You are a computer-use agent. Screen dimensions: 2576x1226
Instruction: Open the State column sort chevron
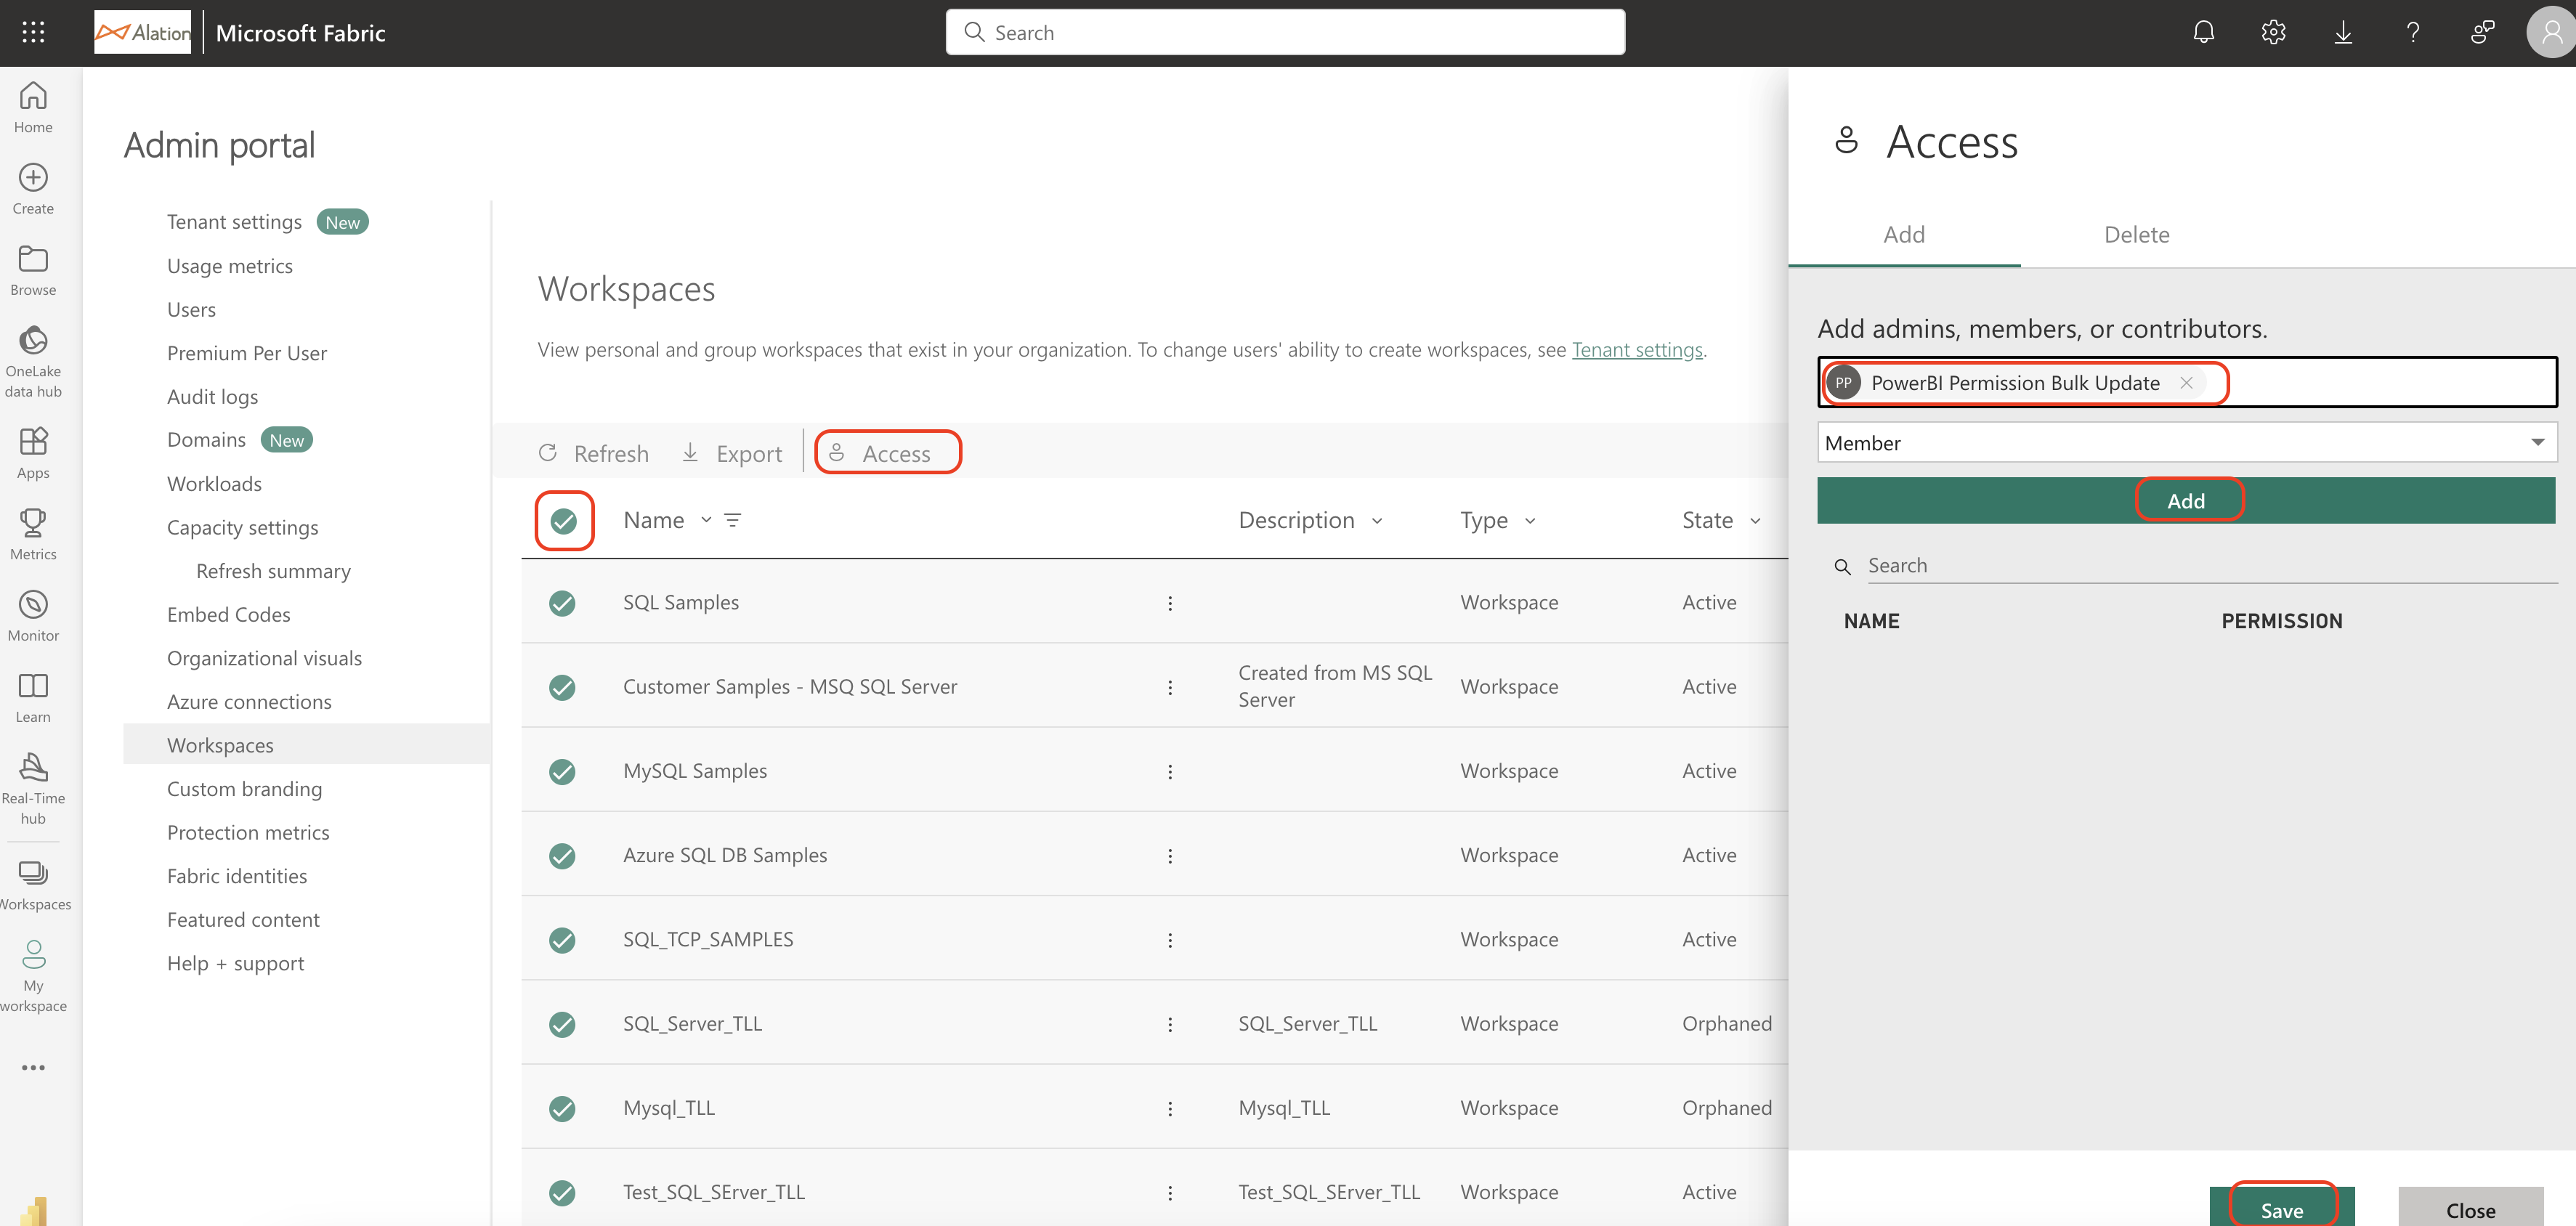tap(1755, 520)
